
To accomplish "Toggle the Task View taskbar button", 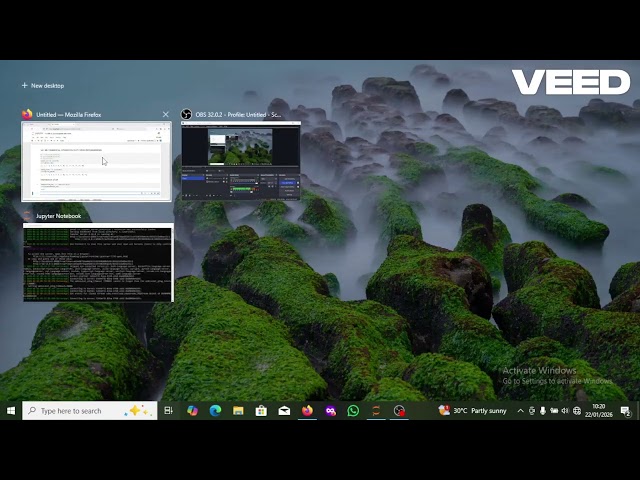I will (x=169, y=411).
